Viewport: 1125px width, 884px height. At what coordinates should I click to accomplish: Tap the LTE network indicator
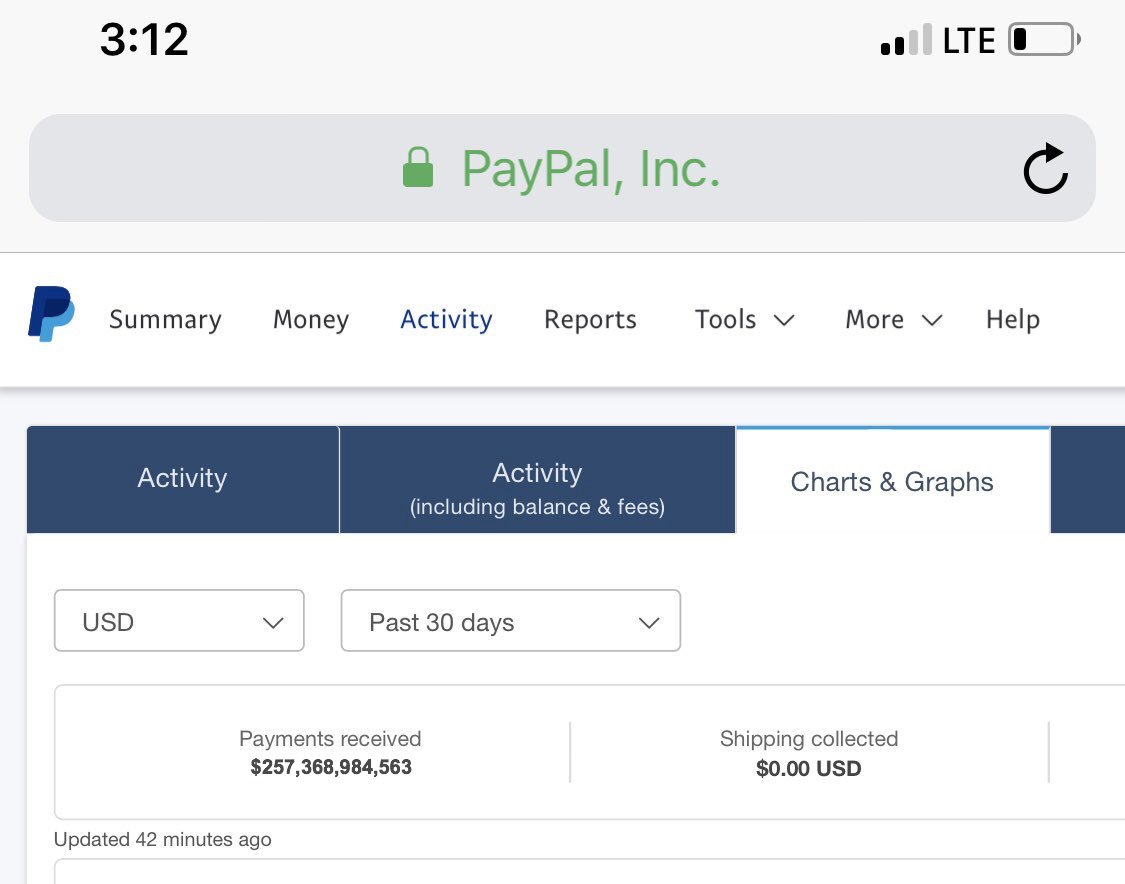(969, 40)
